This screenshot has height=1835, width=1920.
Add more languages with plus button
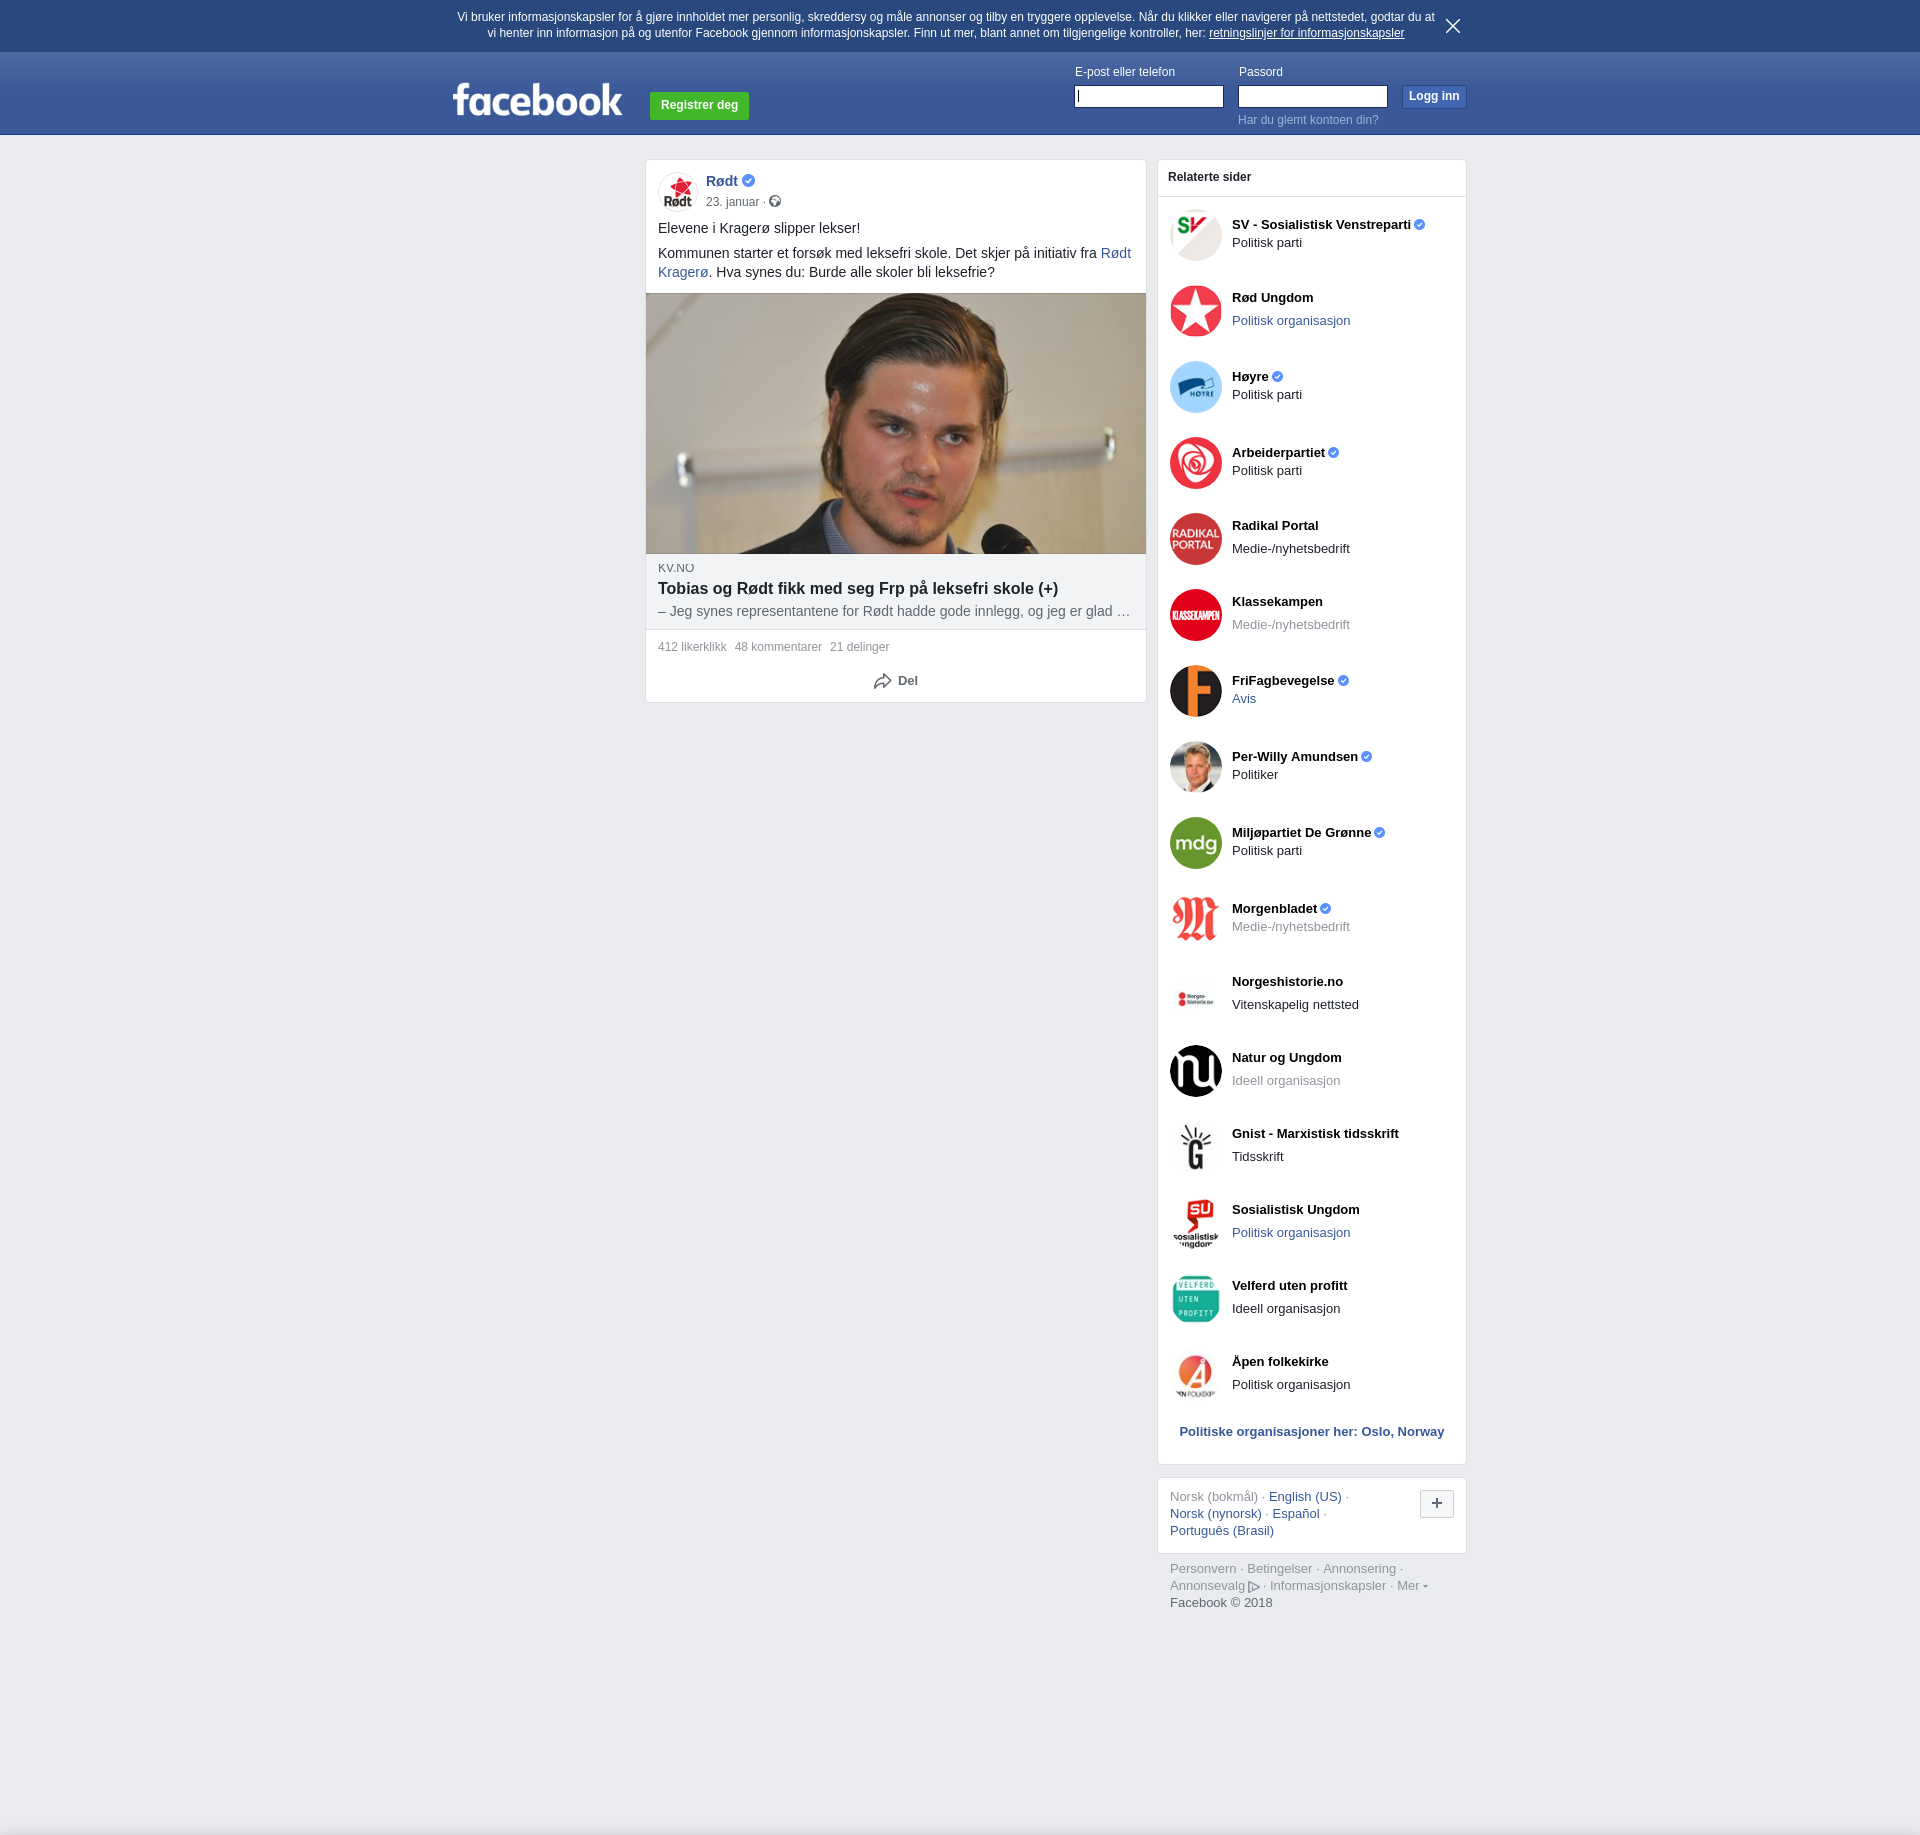pyautogui.click(x=1437, y=1504)
